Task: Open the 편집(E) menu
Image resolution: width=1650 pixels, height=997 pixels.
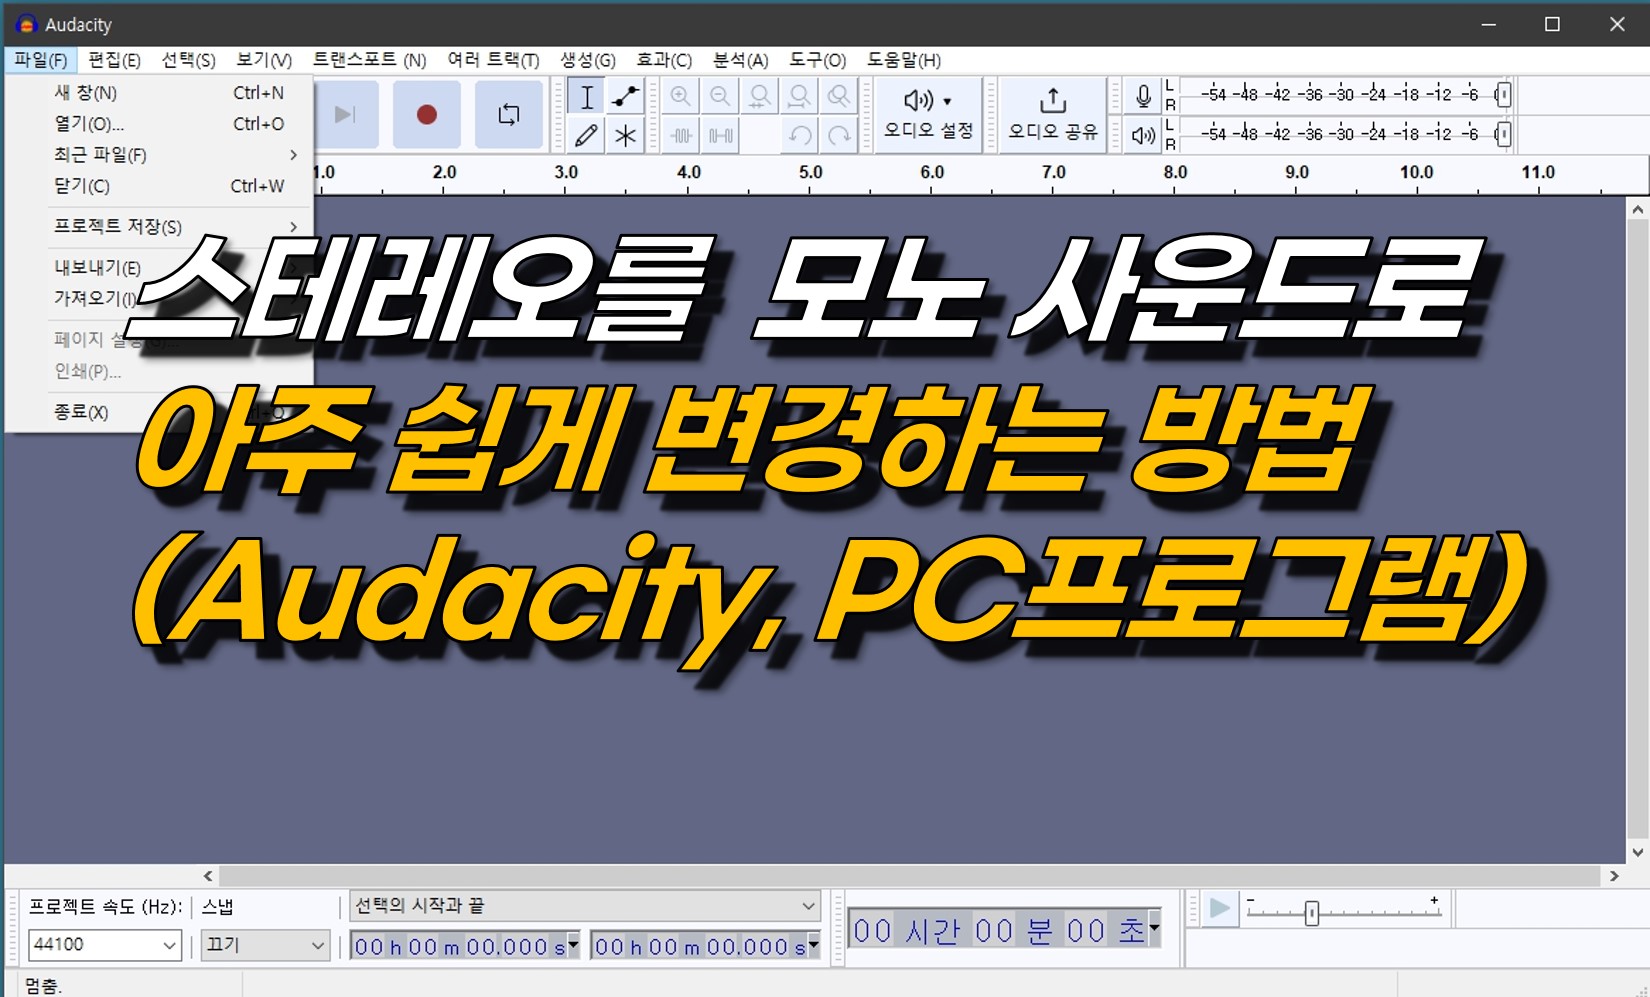Action: click(x=114, y=60)
